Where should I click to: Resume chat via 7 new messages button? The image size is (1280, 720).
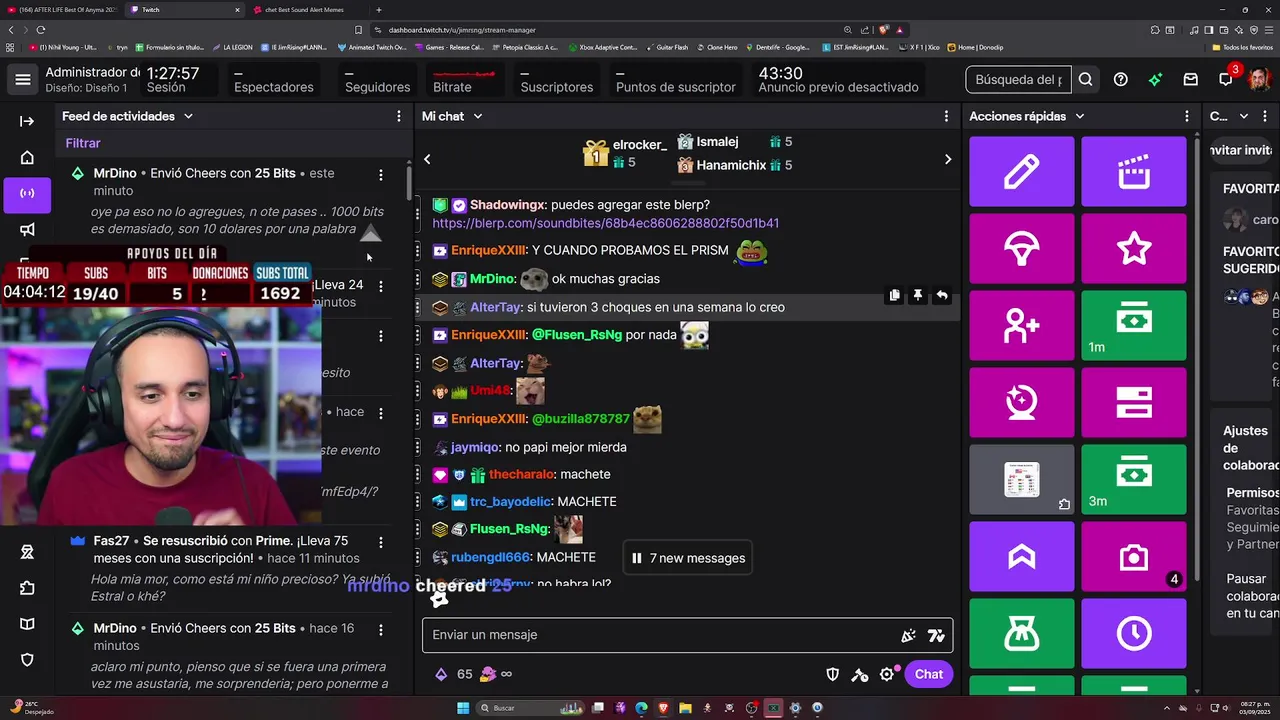688,558
